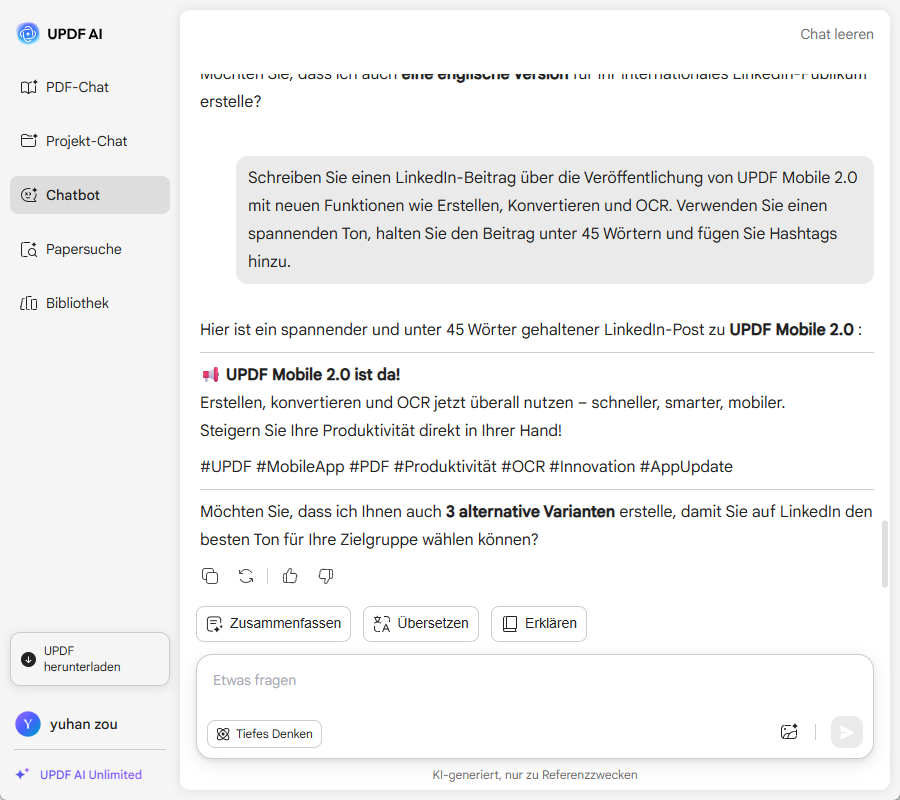Regenerate the response with the refresh icon

click(x=246, y=576)
